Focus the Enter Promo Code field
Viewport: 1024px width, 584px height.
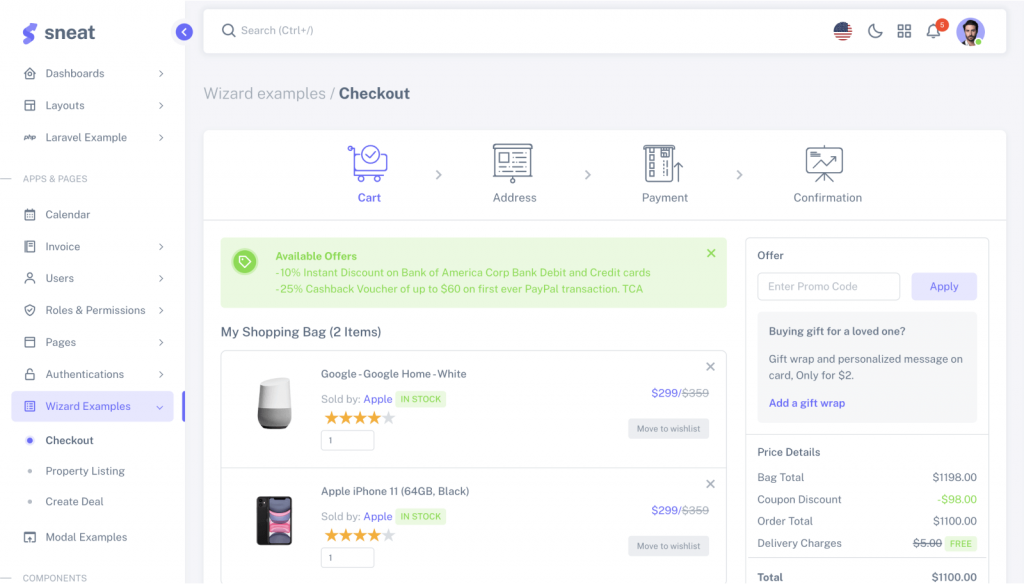click(x=828, y=286)
